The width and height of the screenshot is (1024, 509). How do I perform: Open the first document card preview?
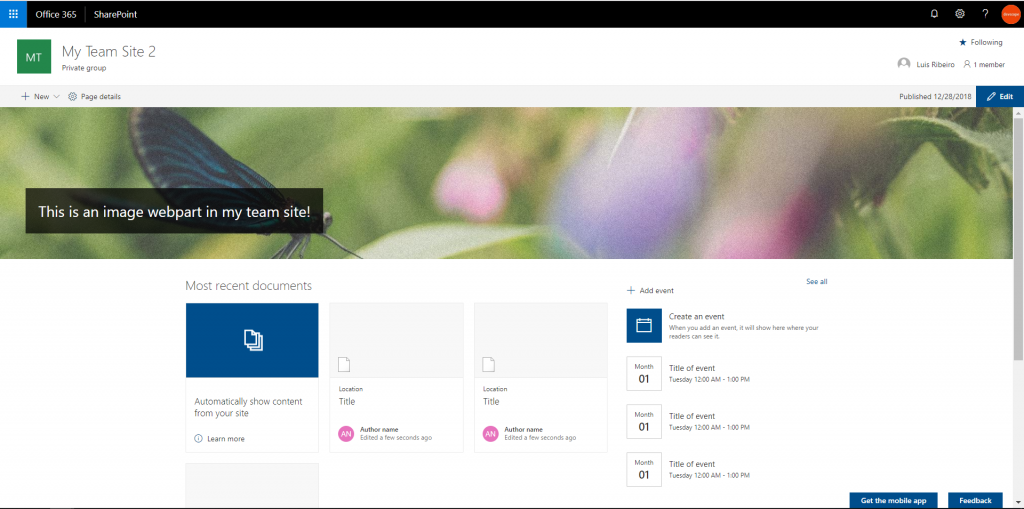396,340
